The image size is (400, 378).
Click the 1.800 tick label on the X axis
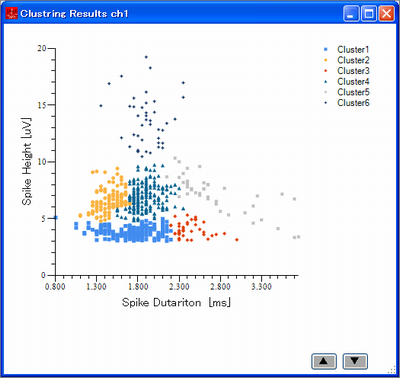[138, 286]
